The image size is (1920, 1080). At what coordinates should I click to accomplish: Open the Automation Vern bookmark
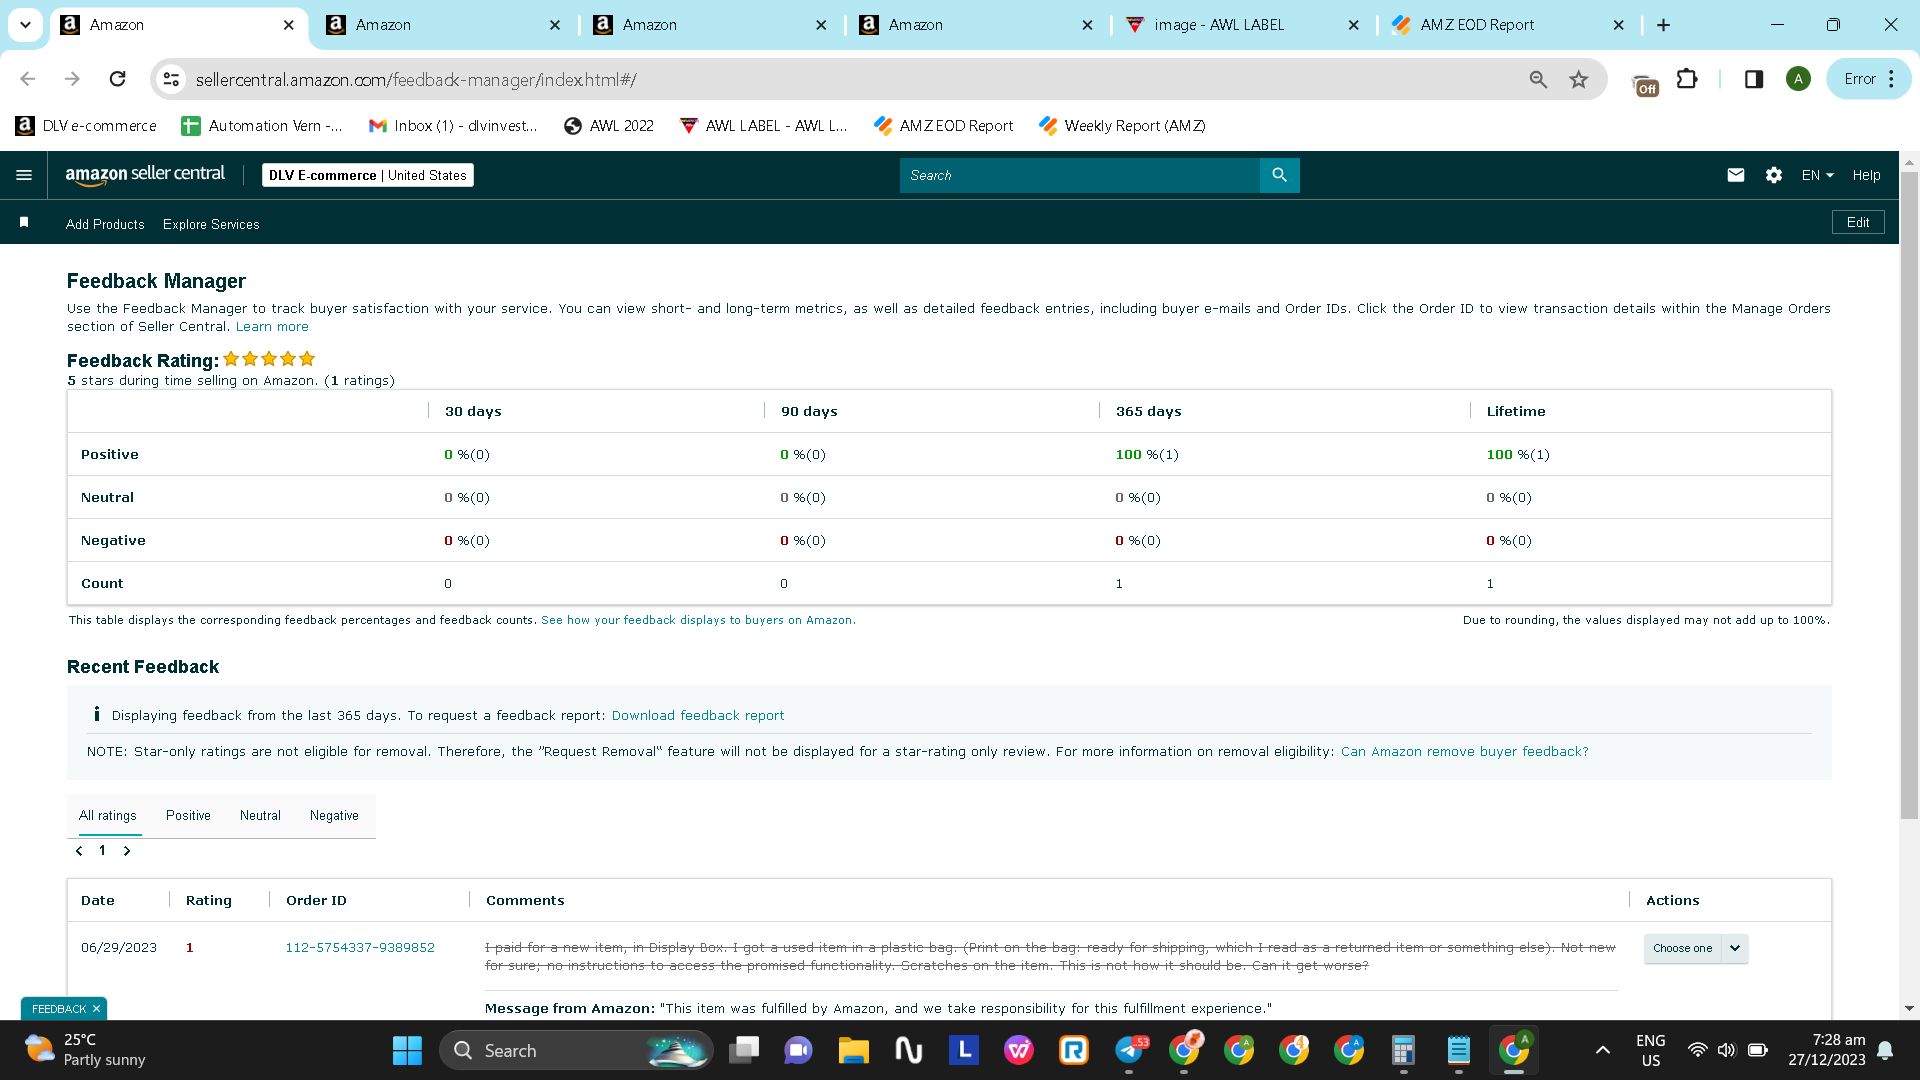tap(262, 126)
